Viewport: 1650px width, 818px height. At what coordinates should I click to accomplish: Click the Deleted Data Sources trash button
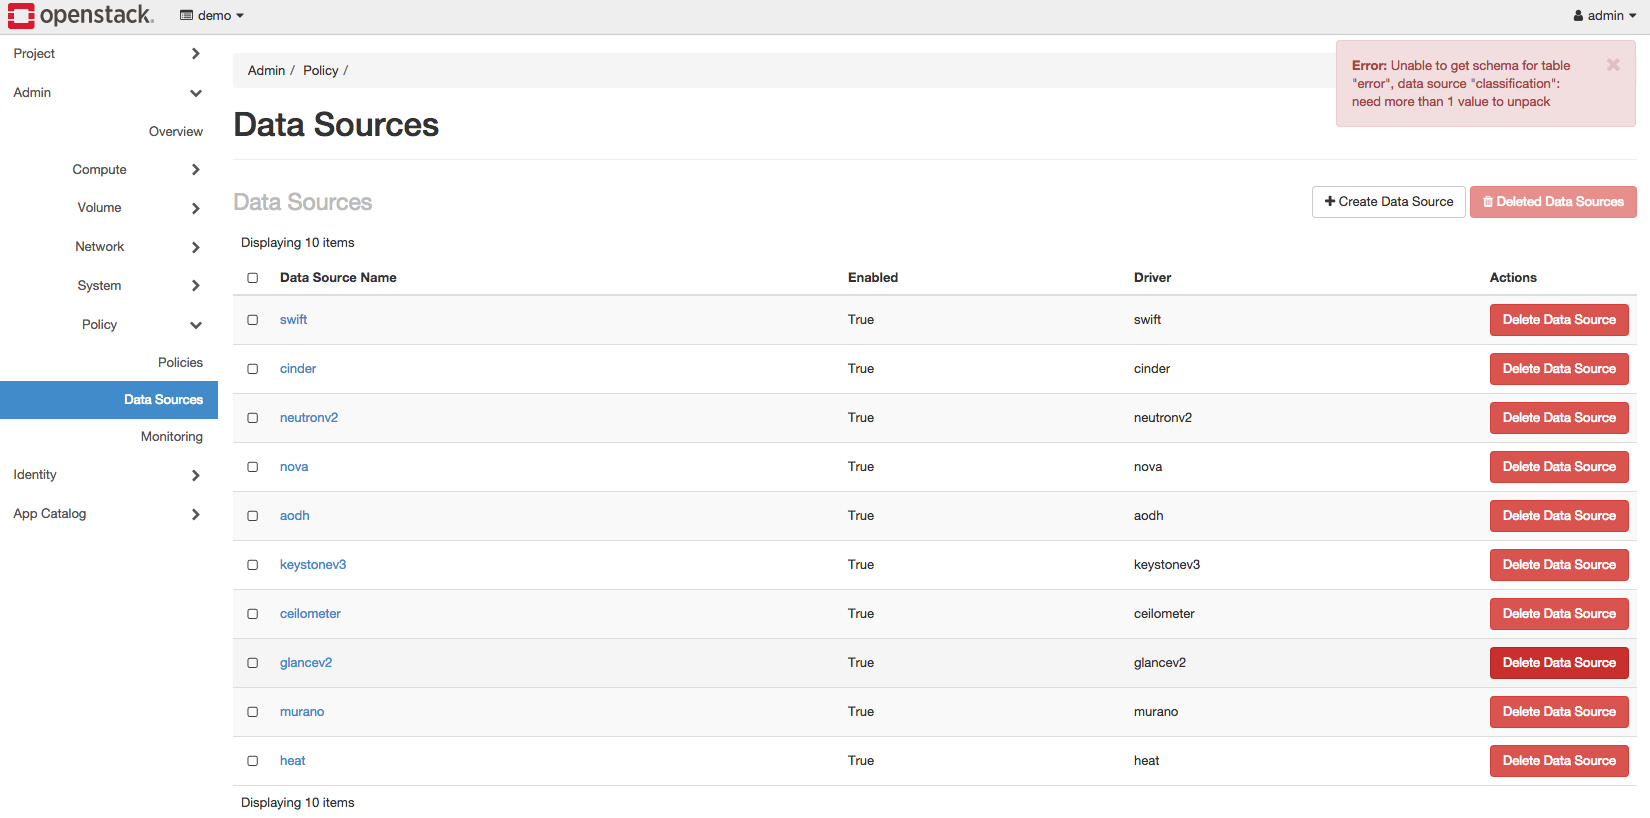[x=1553, y=202]
